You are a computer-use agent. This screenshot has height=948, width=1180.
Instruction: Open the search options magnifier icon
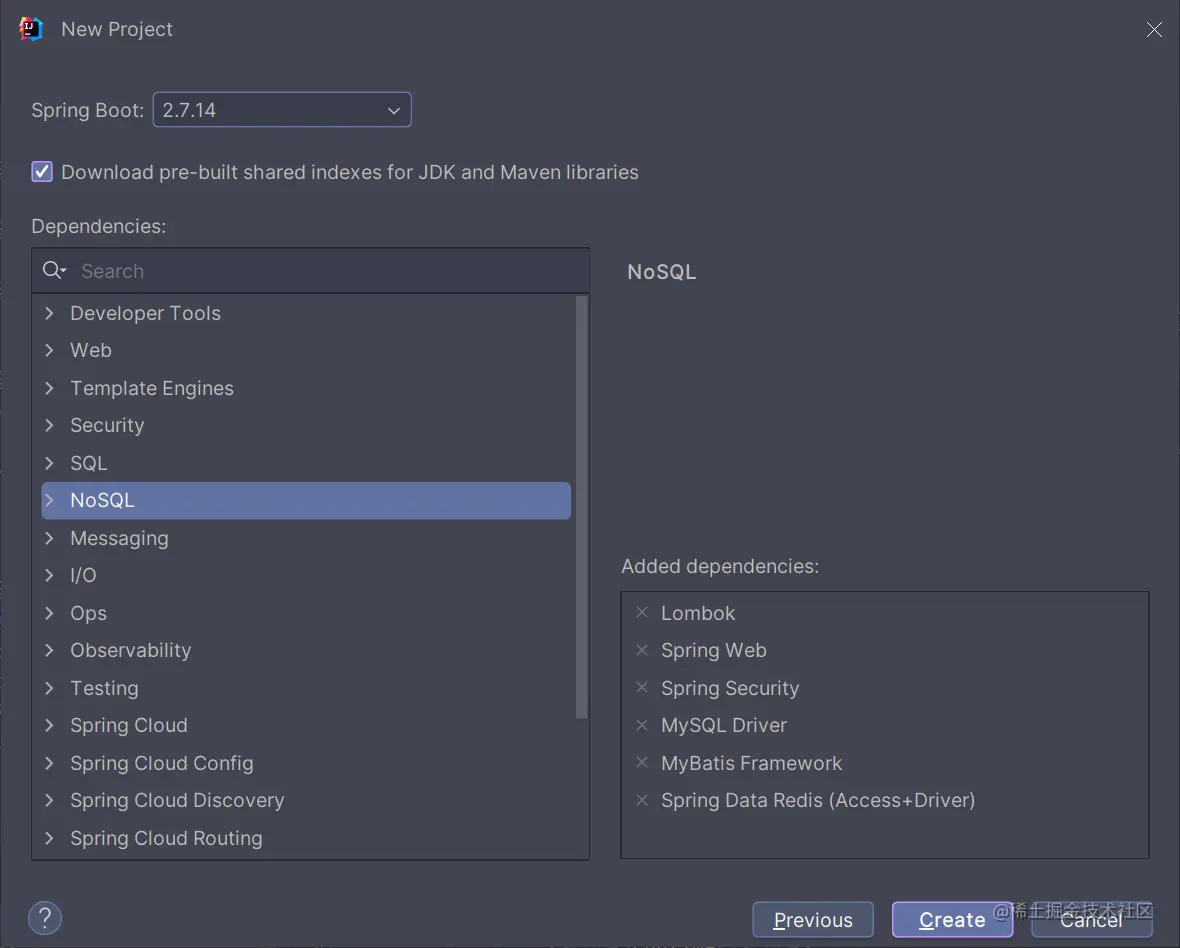click(x=54, y=270)
